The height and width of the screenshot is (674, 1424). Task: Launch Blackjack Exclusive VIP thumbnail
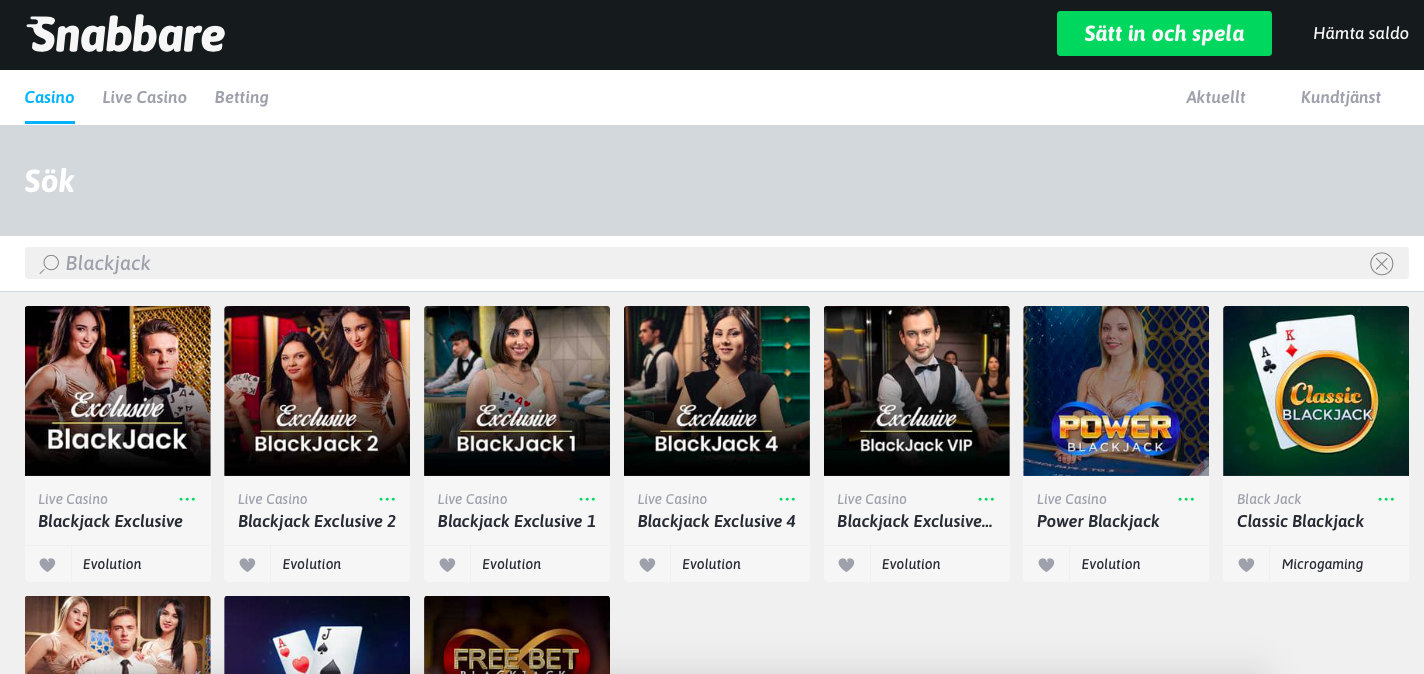(916, 391)
